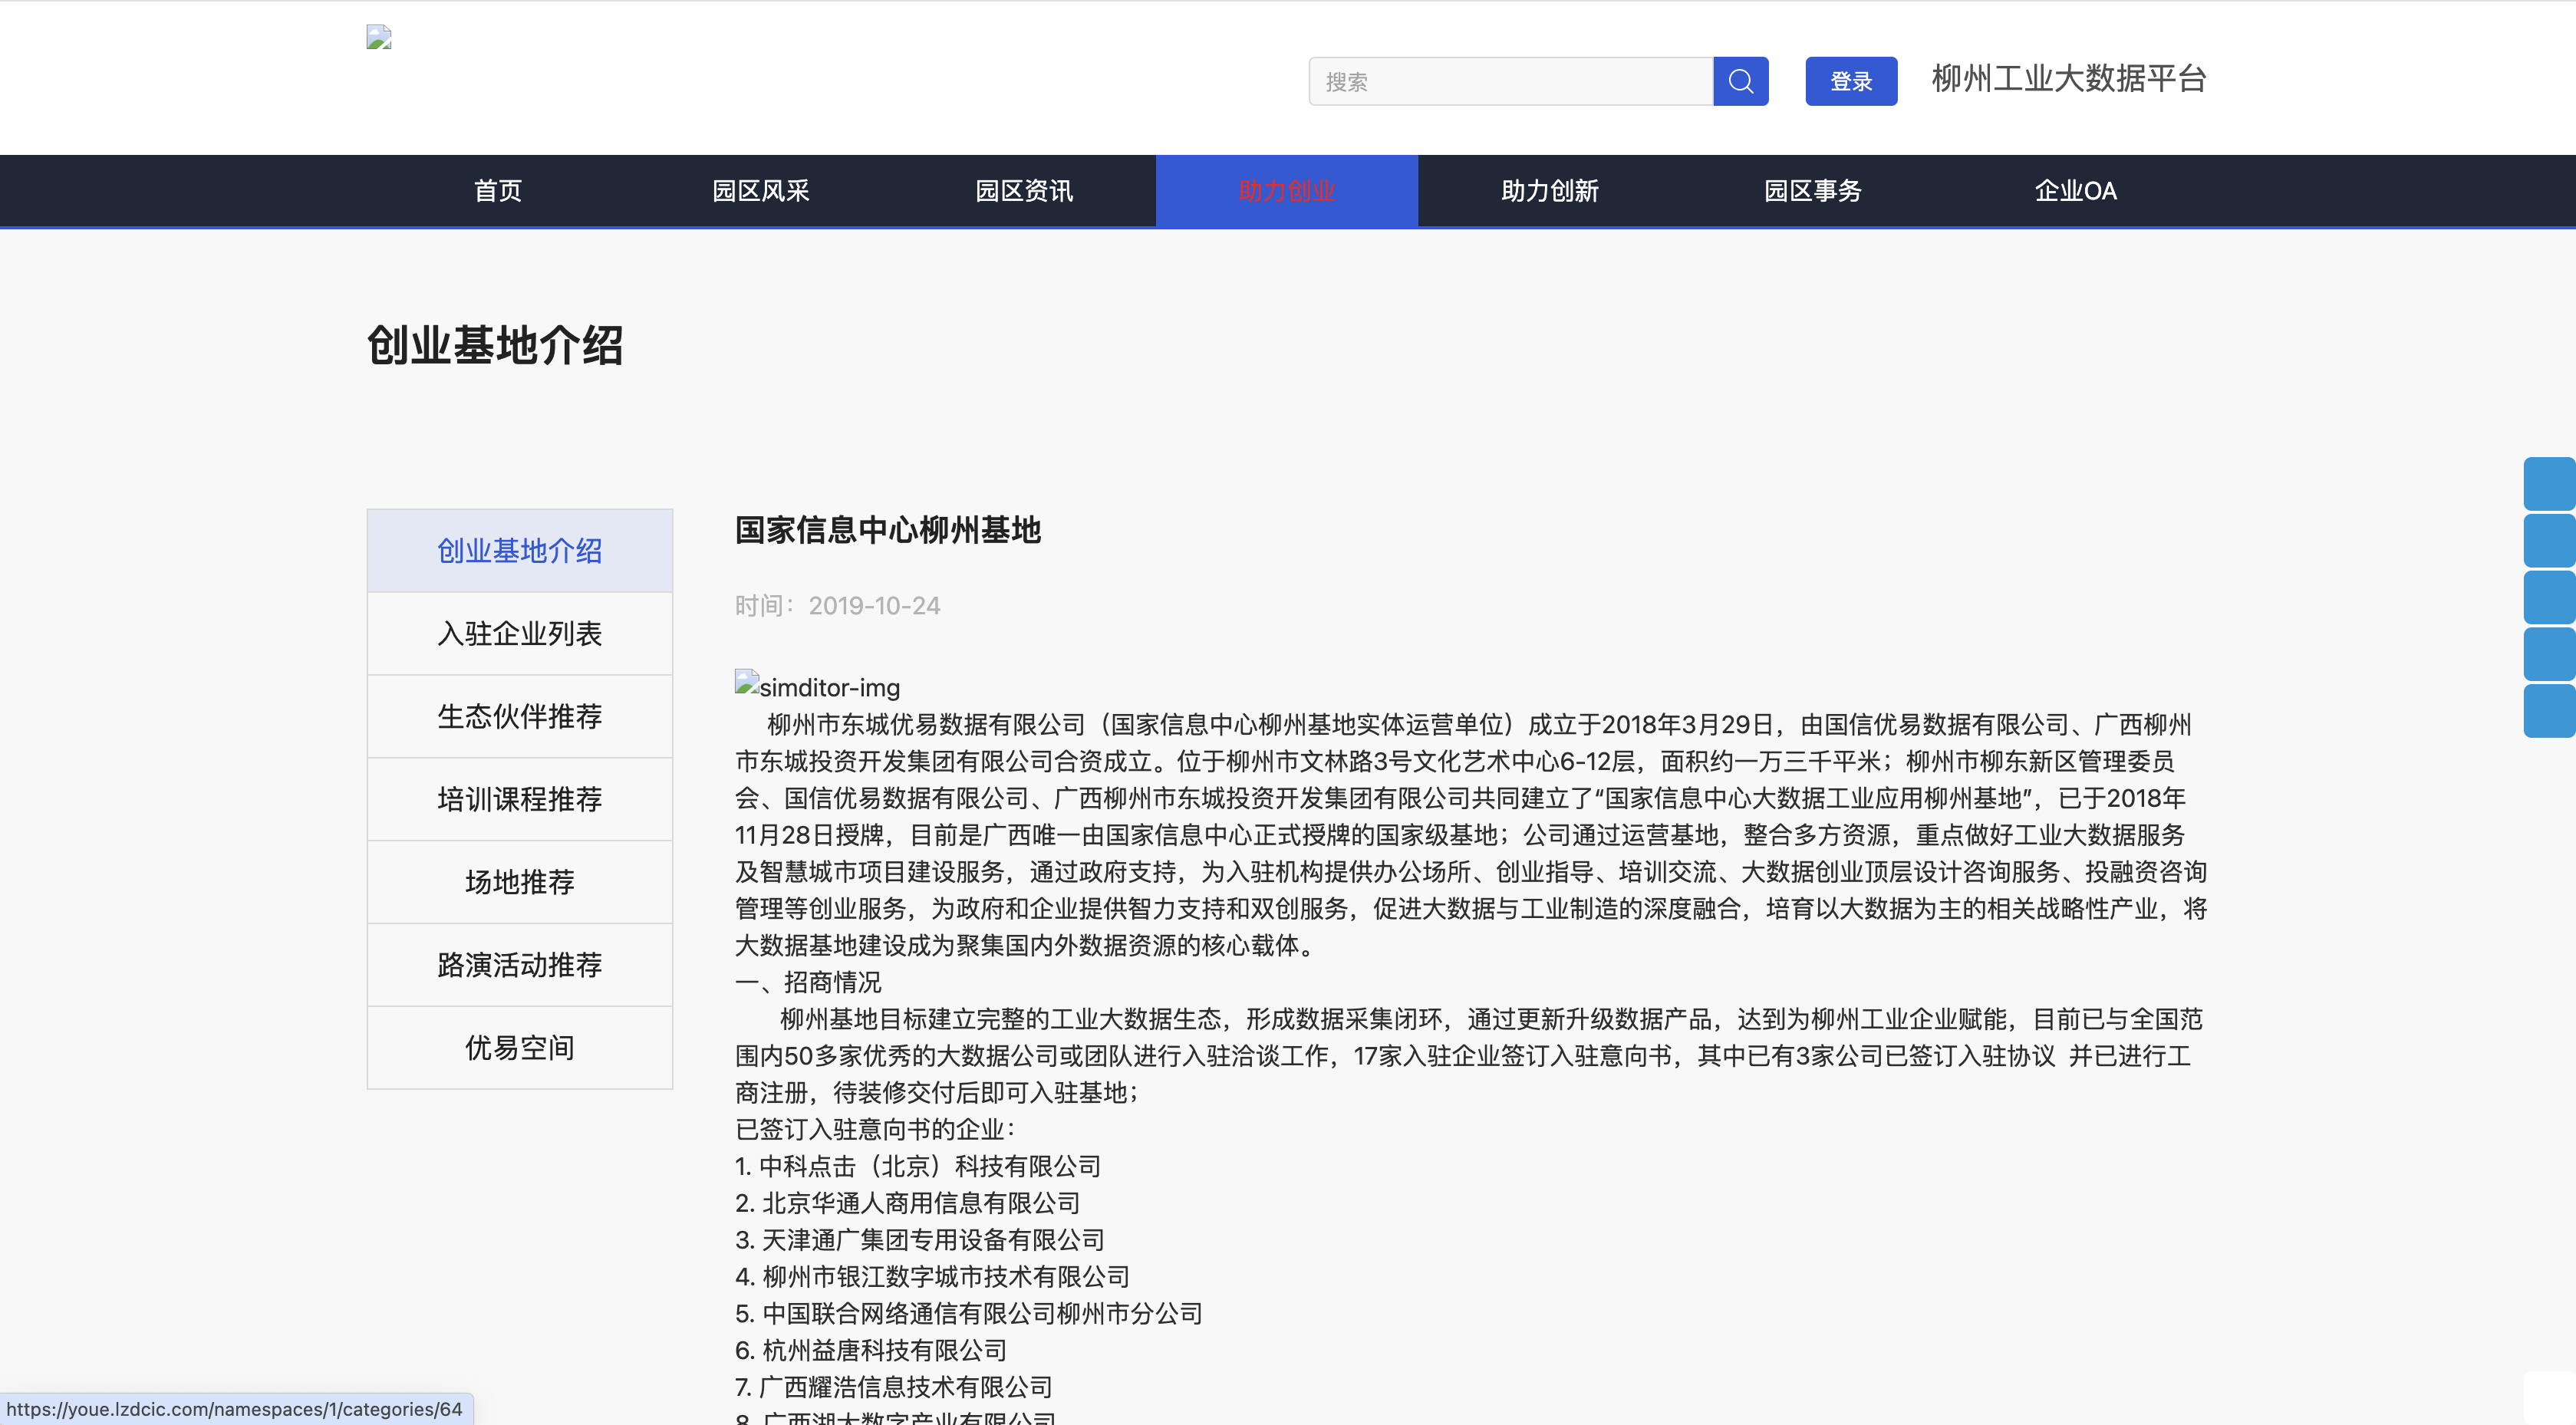Select the highlighted 助力创业 nav item
Image resolution: width=2576 pixels, height=1425 pixels.
[1287, 191]
